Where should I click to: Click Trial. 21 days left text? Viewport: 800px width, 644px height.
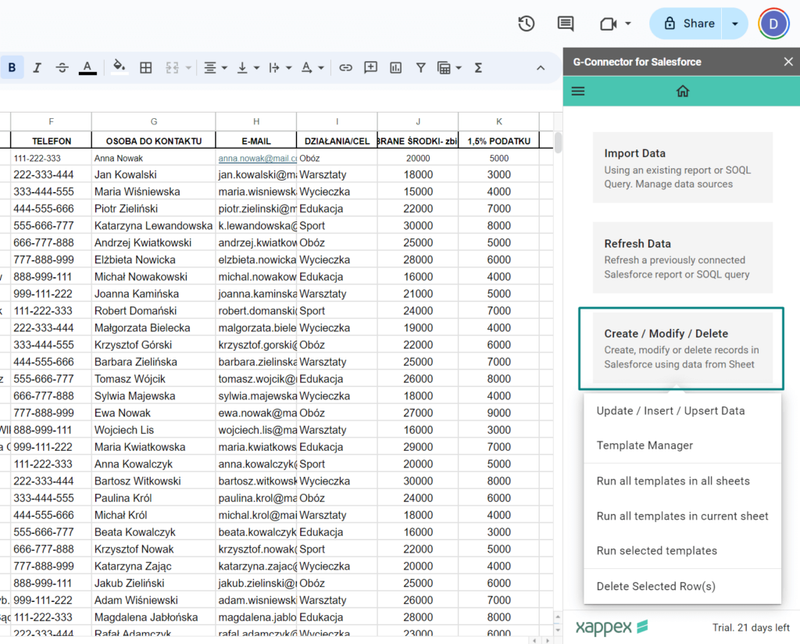click(751, 627)
